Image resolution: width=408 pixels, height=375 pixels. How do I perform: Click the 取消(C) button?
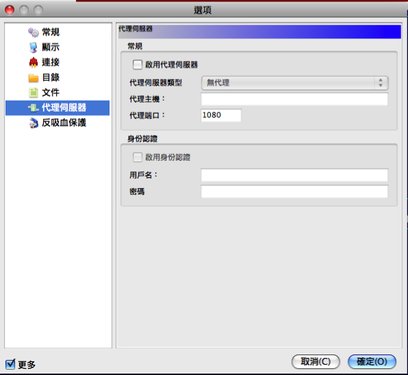(316, 362)
